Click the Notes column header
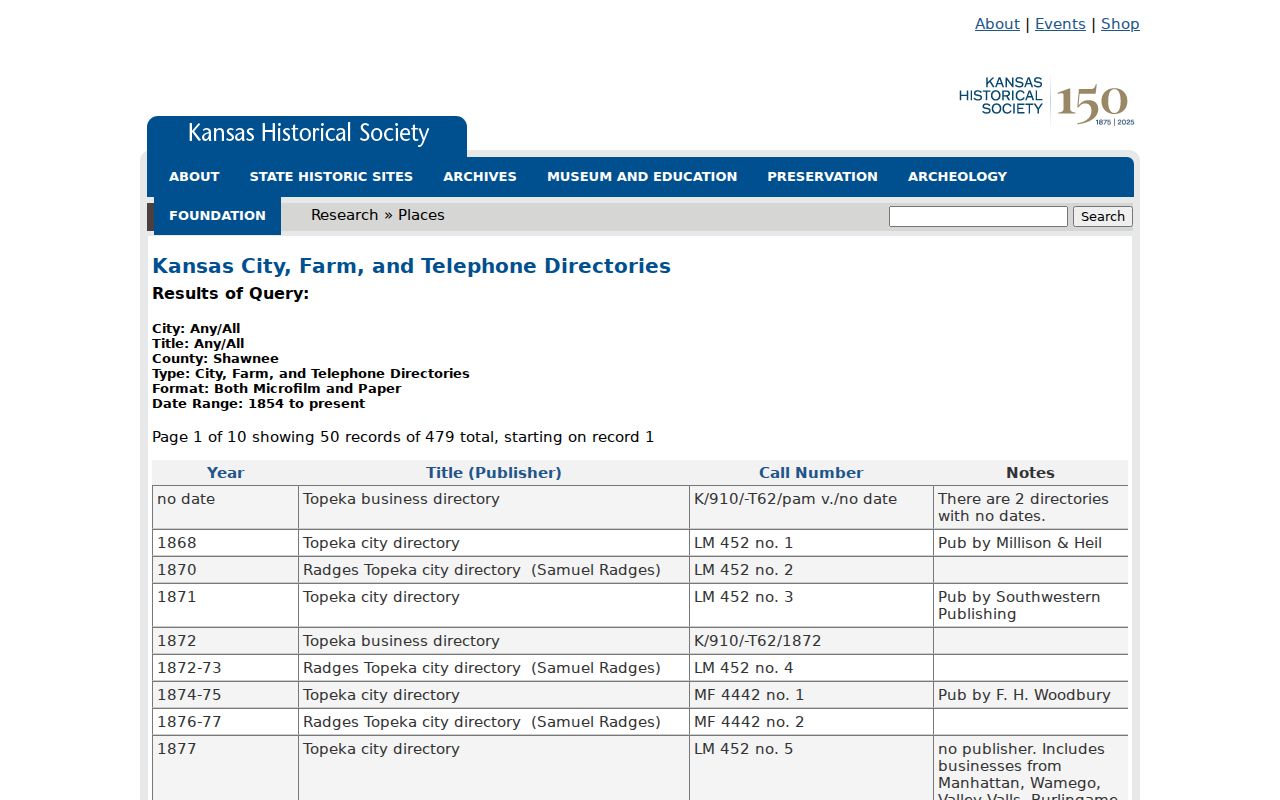Screen dimensions: 1280x800 pos(1030,473)
